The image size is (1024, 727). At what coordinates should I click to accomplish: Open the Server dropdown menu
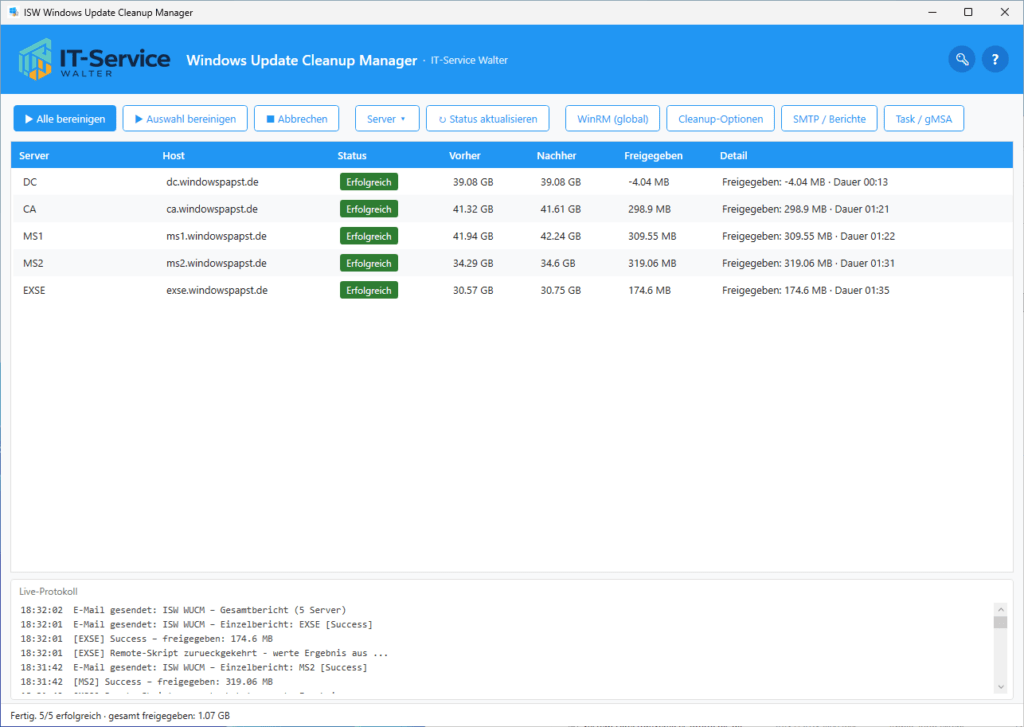pyautogui.click(x=387, y=119)
